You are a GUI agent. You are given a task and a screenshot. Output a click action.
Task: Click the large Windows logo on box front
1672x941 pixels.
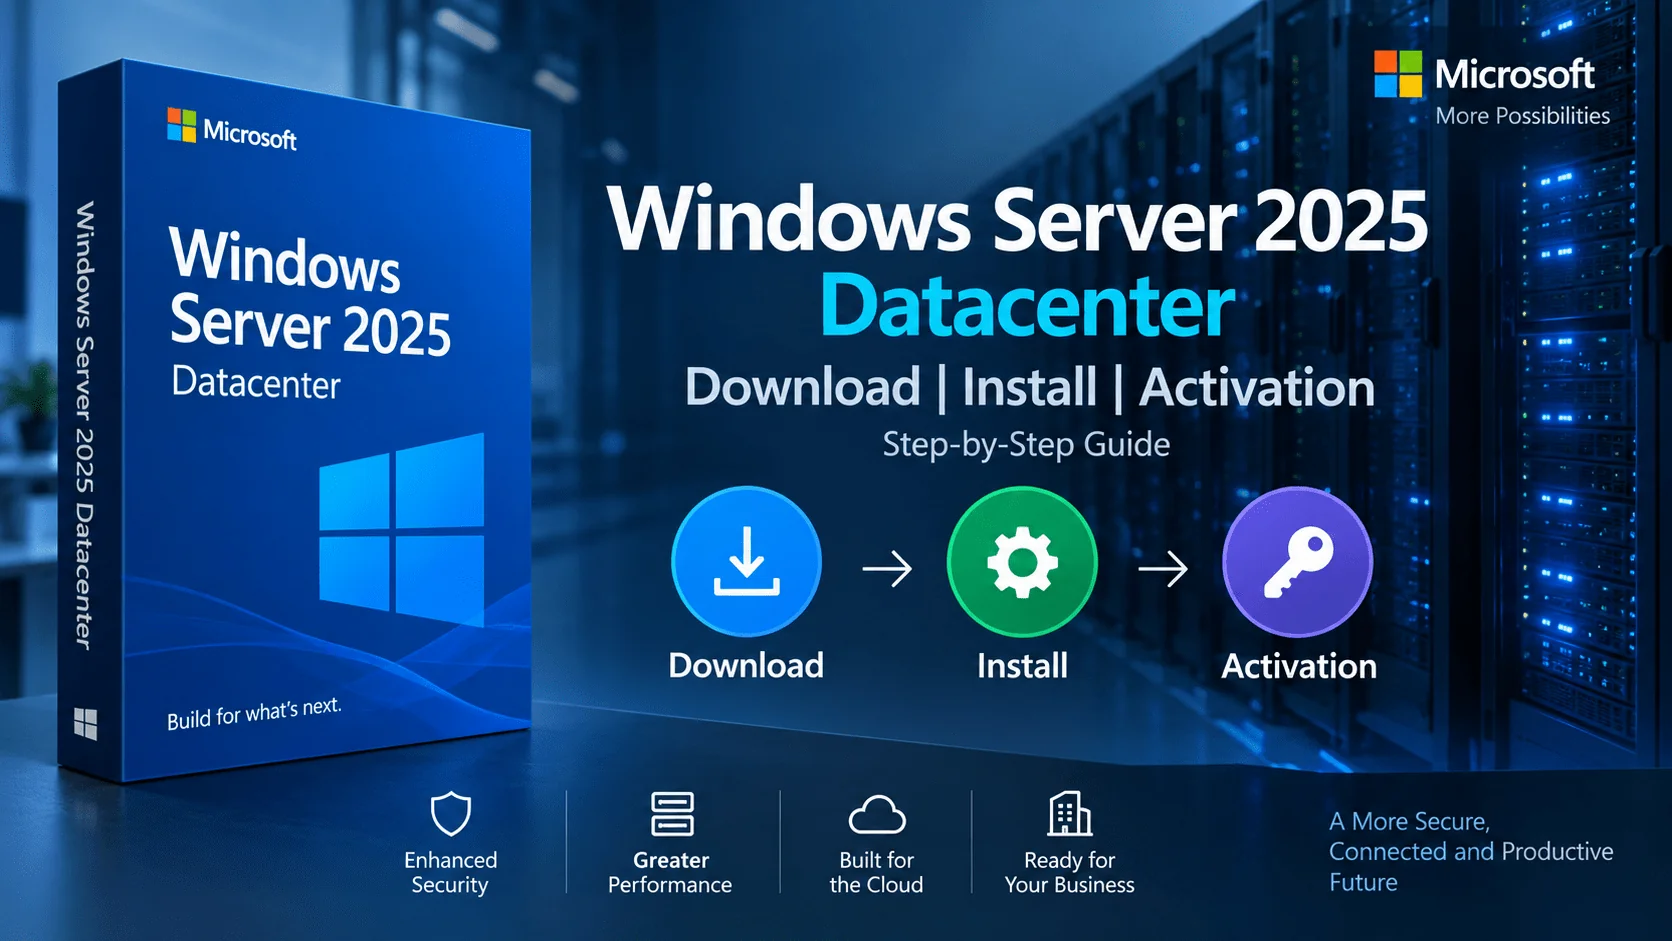click(402, 530)
